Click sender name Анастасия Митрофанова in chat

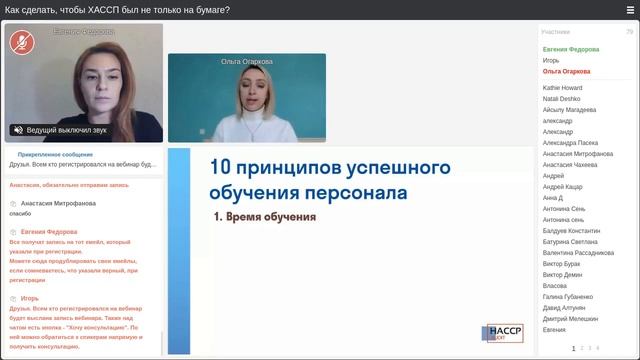58,204
